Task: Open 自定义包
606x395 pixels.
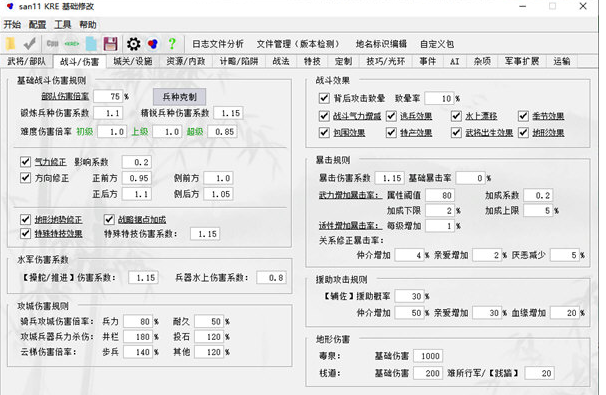Action: [x=437, y=44]
